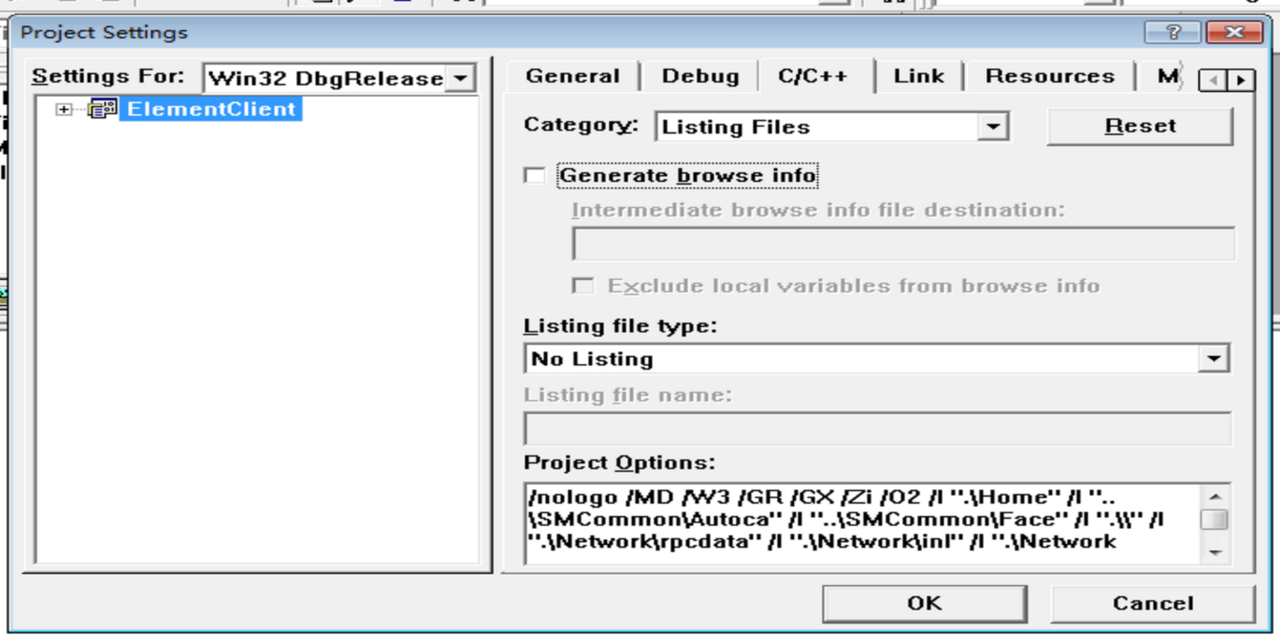
Task: Open the Link tab
Action: coord(919,76)
